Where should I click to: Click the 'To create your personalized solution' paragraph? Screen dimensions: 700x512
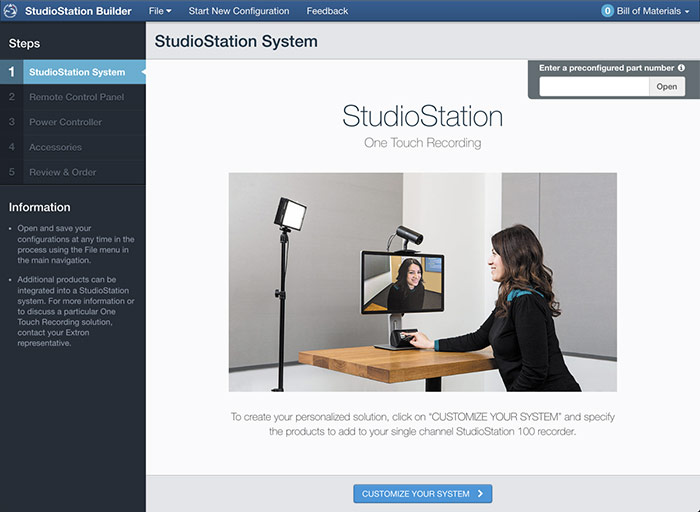coord(423,424)
